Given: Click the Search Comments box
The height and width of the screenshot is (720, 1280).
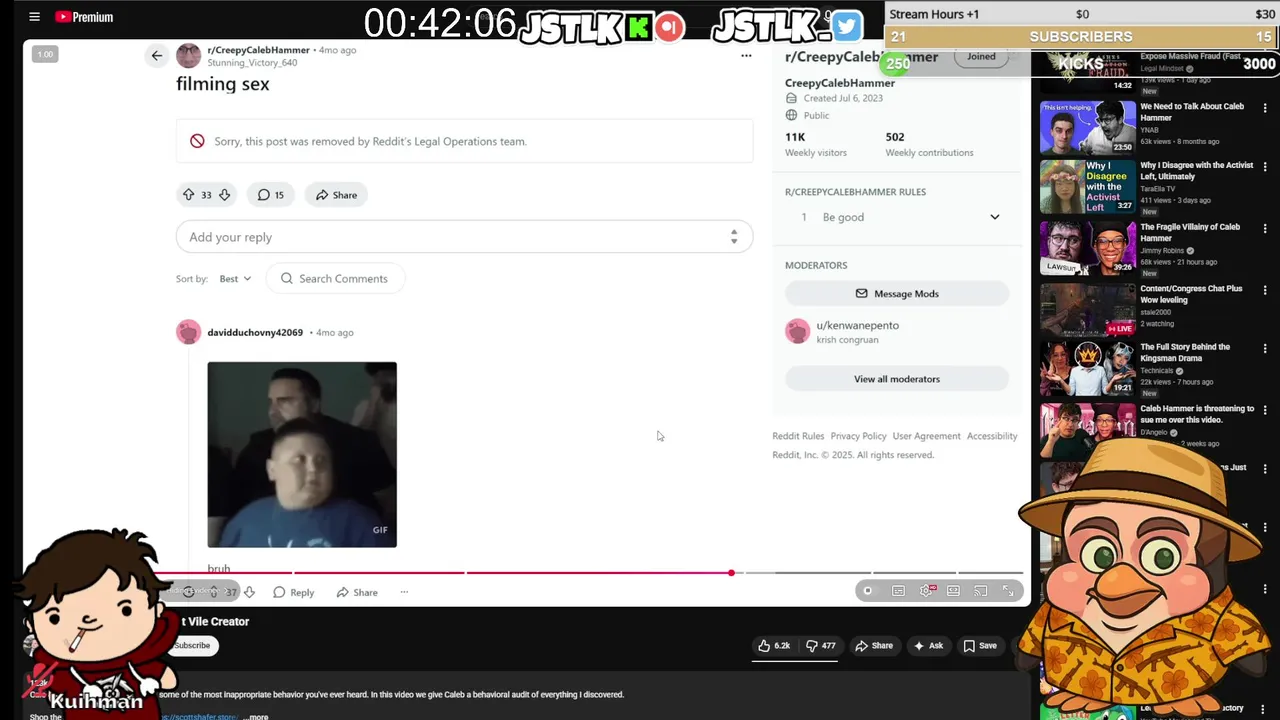Looking at the screenshot, I should 335,279.
